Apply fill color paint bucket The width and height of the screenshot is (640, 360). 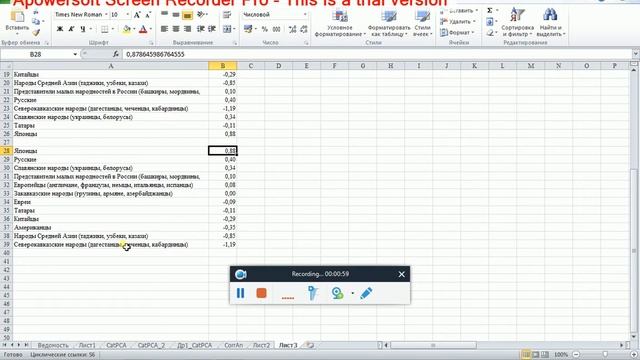pos(127,29)
